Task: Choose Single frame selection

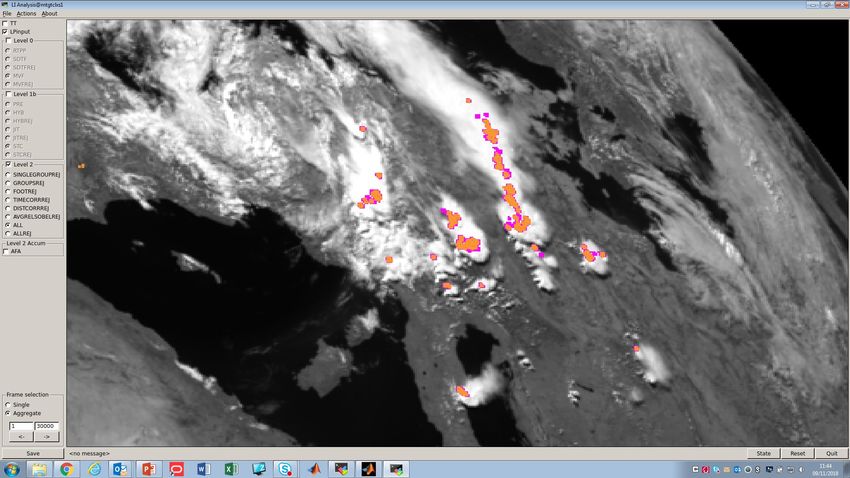Action: tap(8, 405)
